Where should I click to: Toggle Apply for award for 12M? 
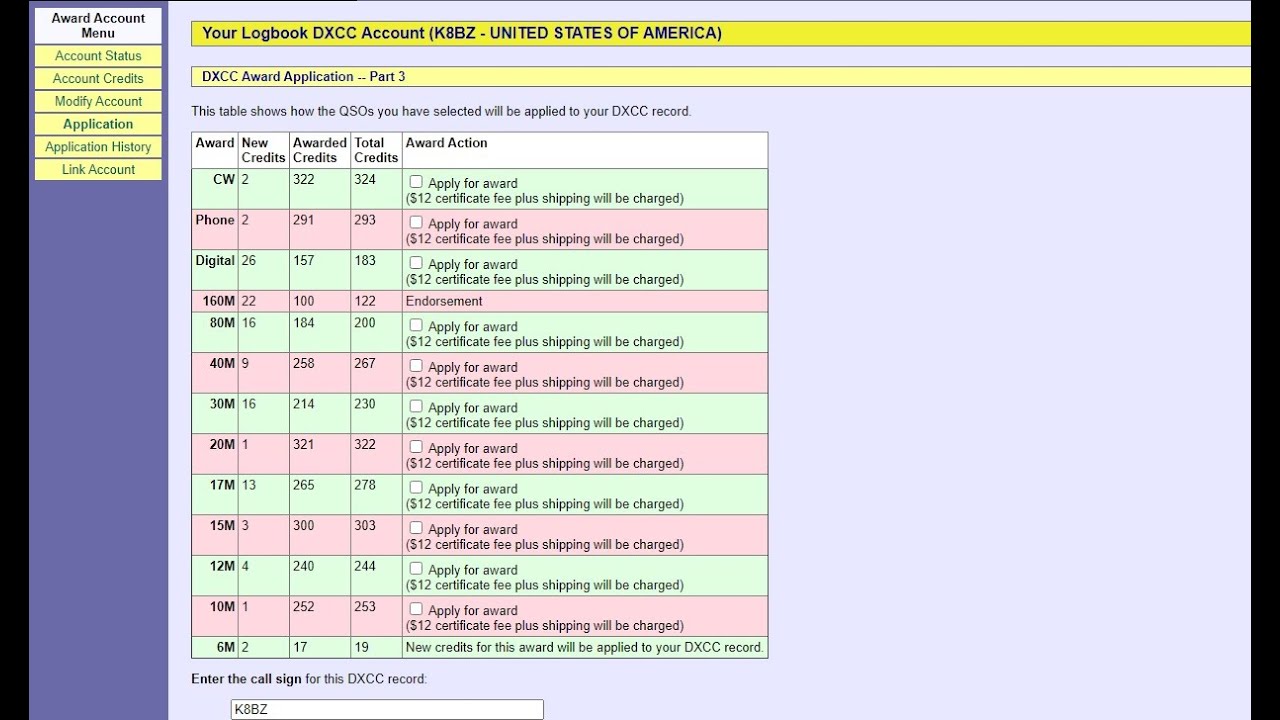(416, 568)
